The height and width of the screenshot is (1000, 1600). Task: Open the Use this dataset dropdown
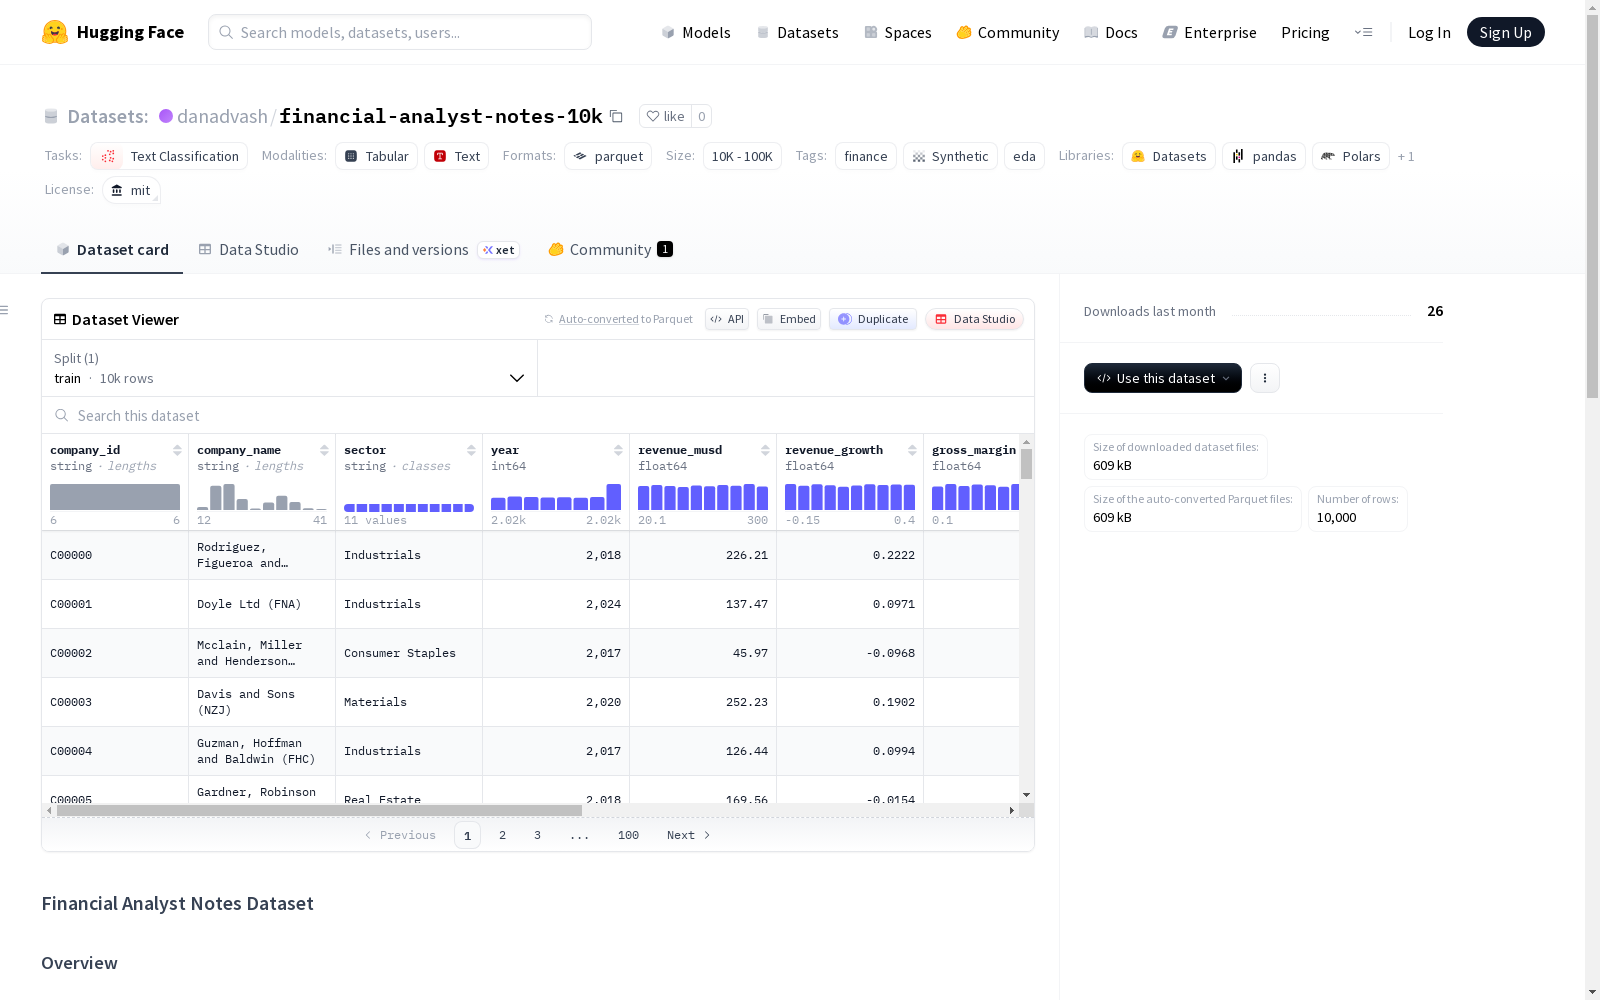pyautogui.click(x=1163, y=378)
